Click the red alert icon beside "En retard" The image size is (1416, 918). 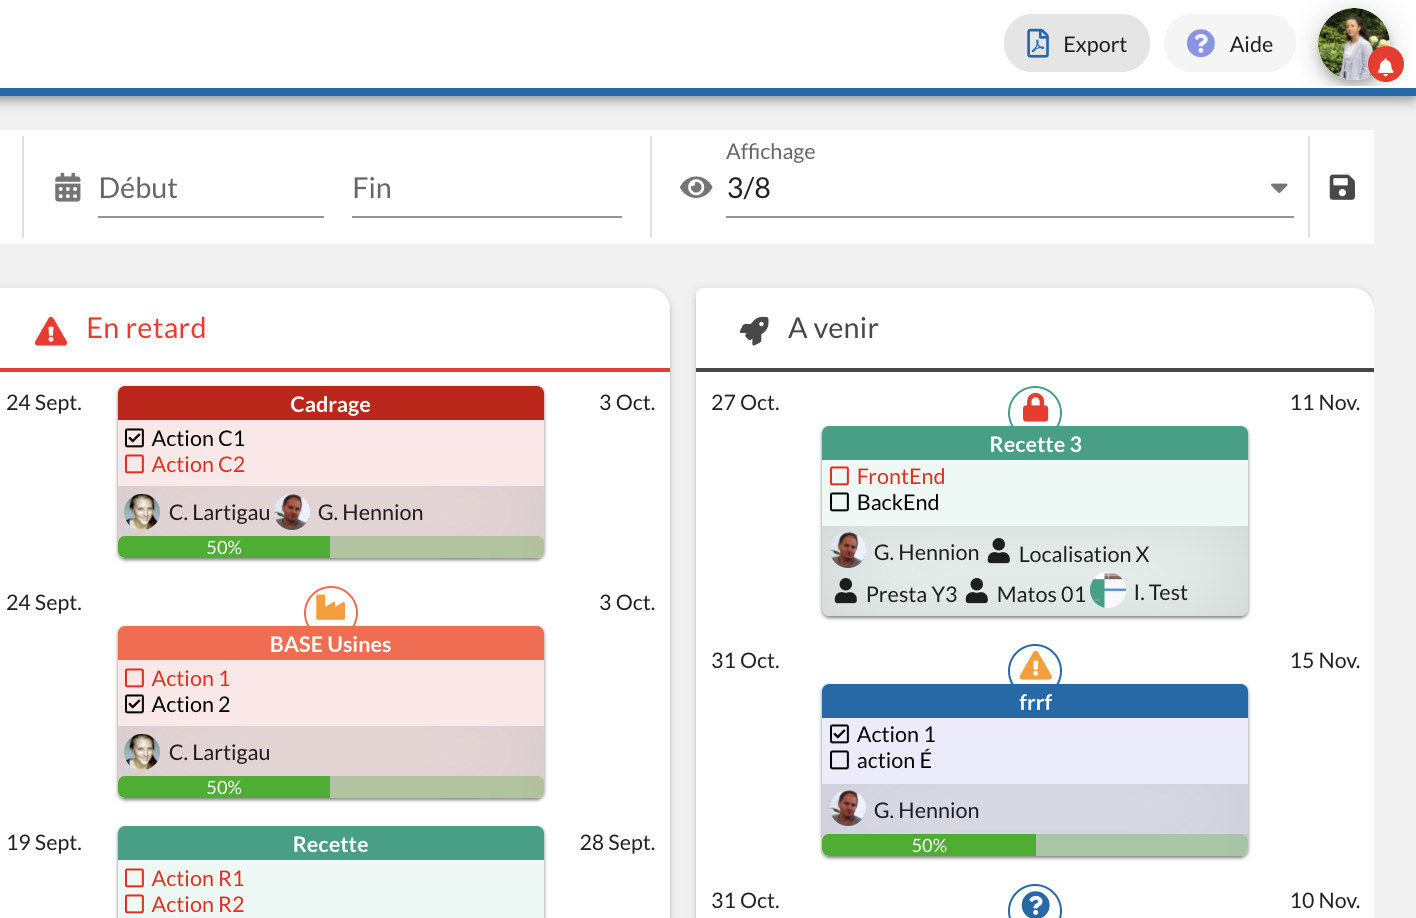tap(49, 328)
